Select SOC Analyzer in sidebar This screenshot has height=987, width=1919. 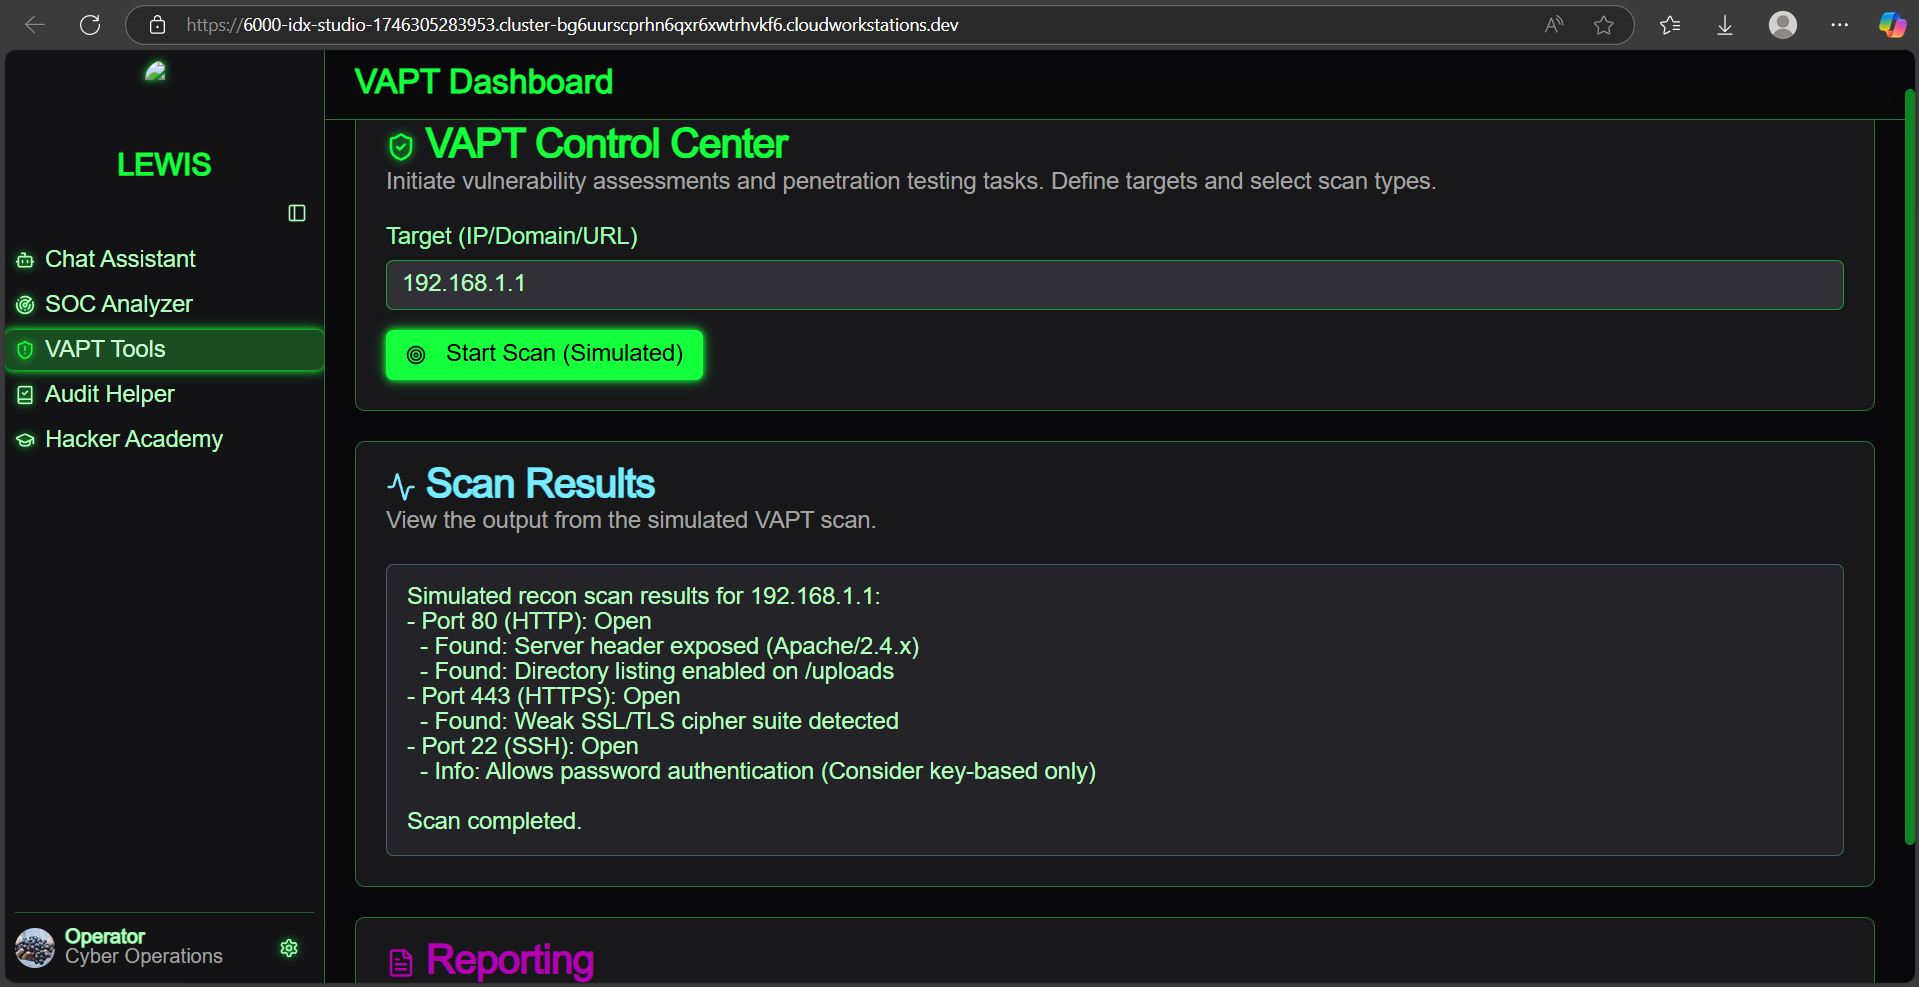point(118,304)
